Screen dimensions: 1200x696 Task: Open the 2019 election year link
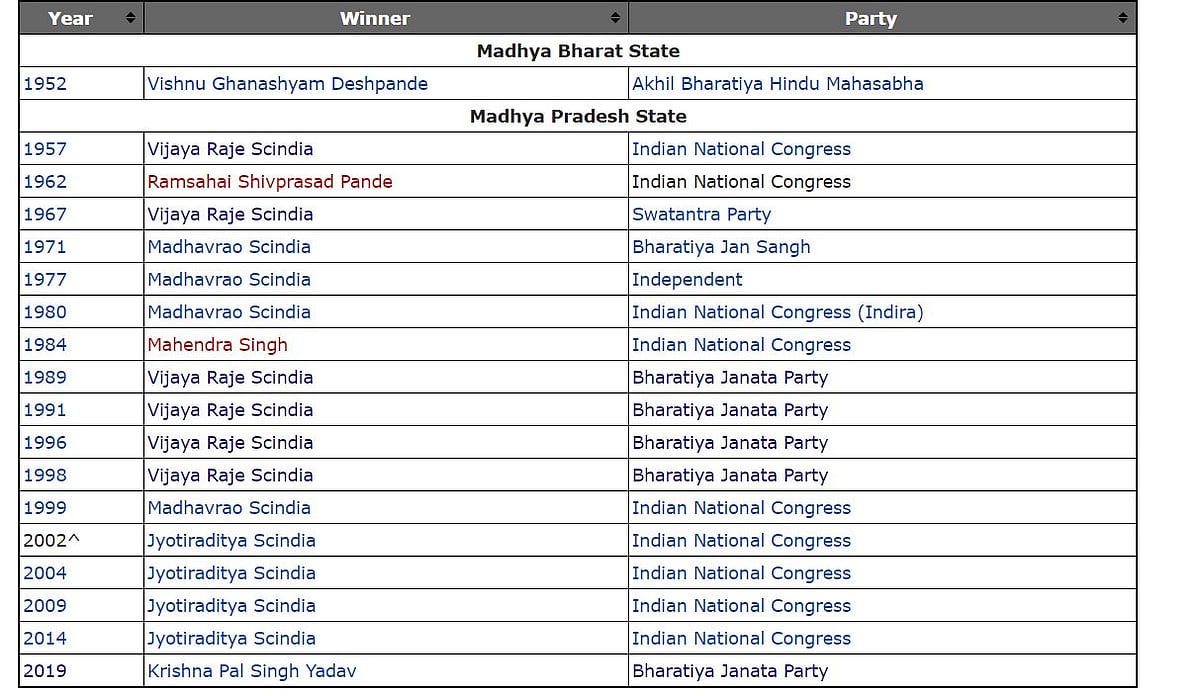(45, 671)
